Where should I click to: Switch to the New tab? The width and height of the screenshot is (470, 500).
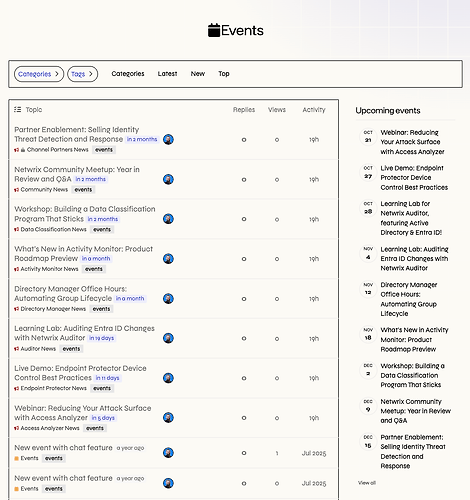coord(198,74)
